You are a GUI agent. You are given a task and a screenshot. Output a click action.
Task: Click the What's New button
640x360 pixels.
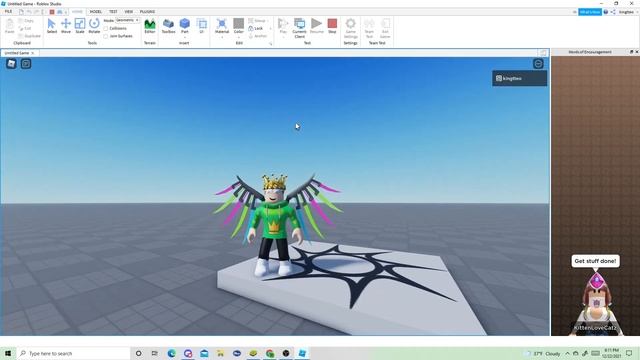590,12
